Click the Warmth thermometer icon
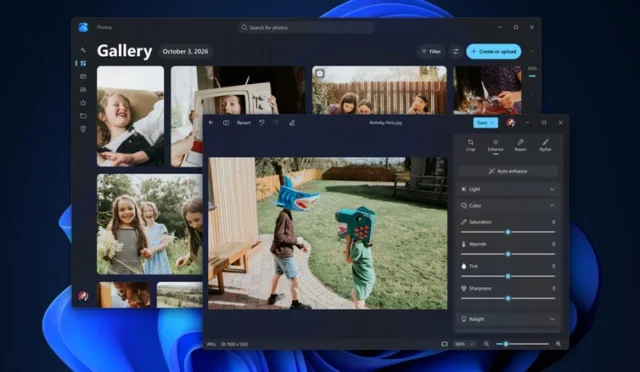The height and width of the screenshot is (372, 640). click(x=464, y=244)
